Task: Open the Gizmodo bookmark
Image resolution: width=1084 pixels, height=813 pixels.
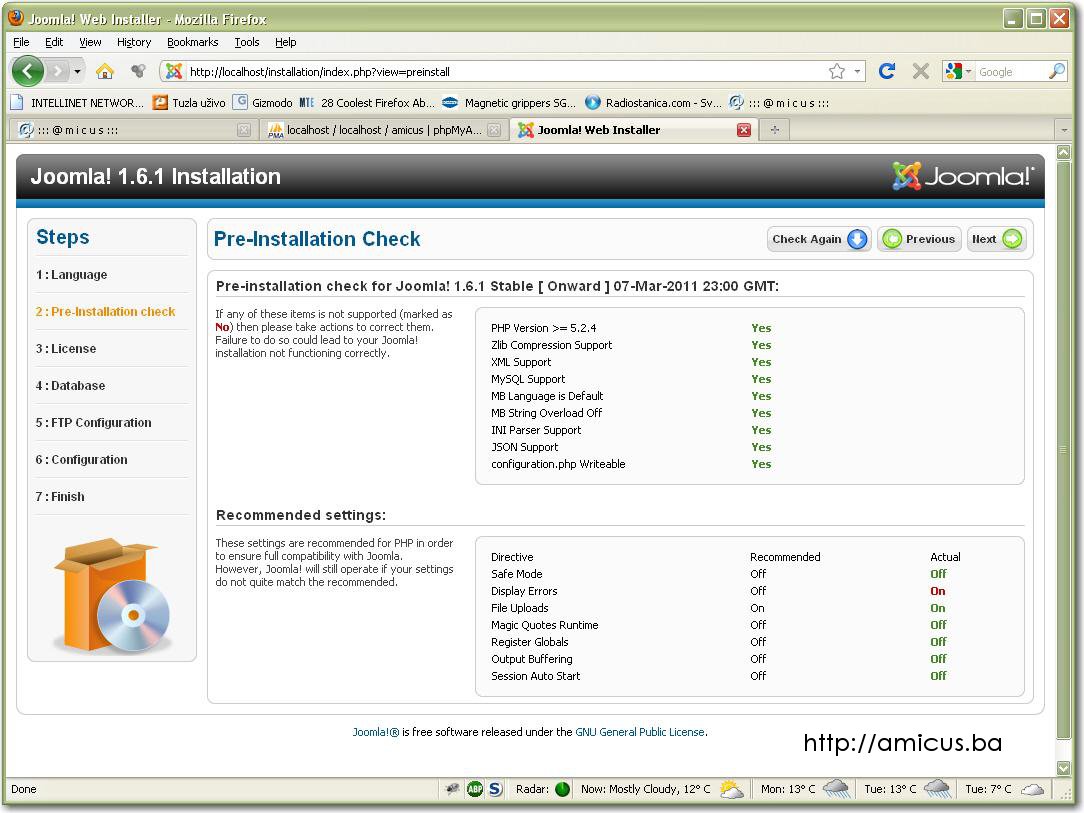Action: point(263,103)
